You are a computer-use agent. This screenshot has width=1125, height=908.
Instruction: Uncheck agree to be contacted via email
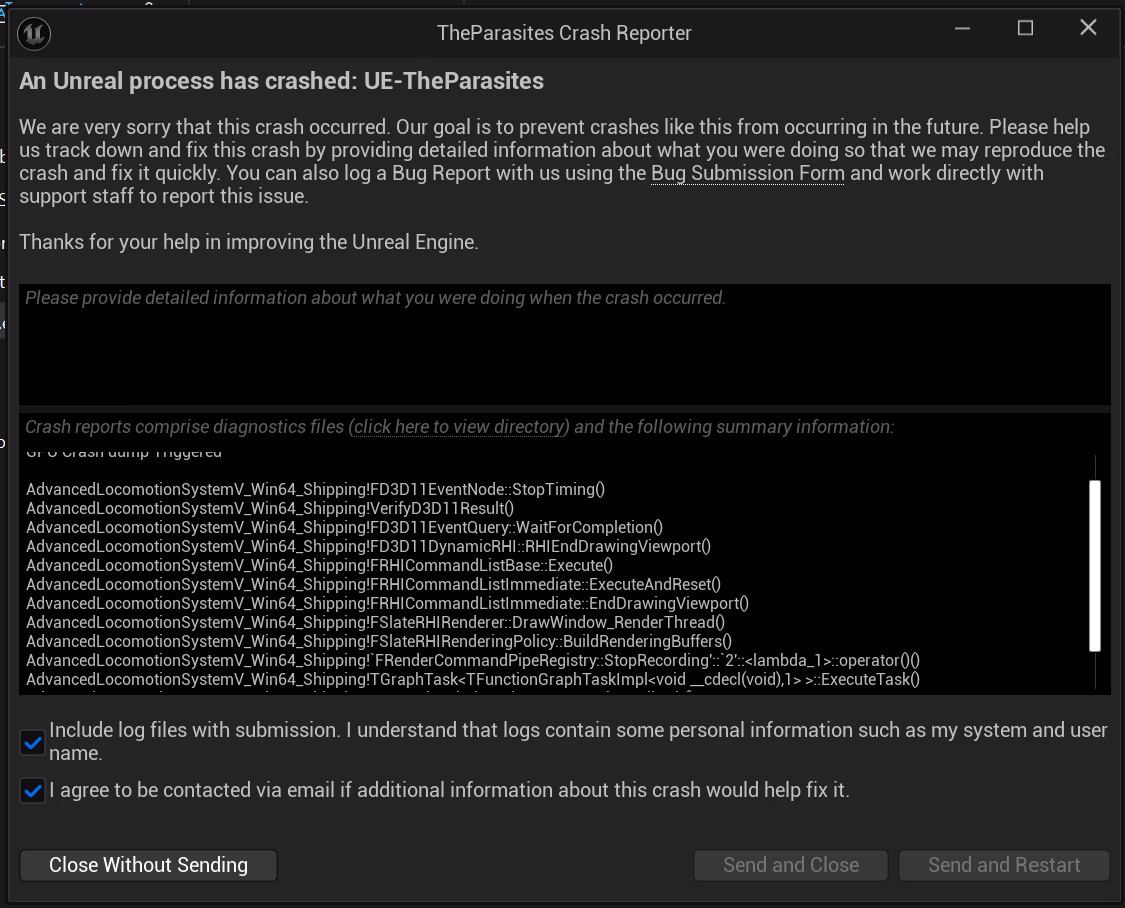(x=33, y=791)
